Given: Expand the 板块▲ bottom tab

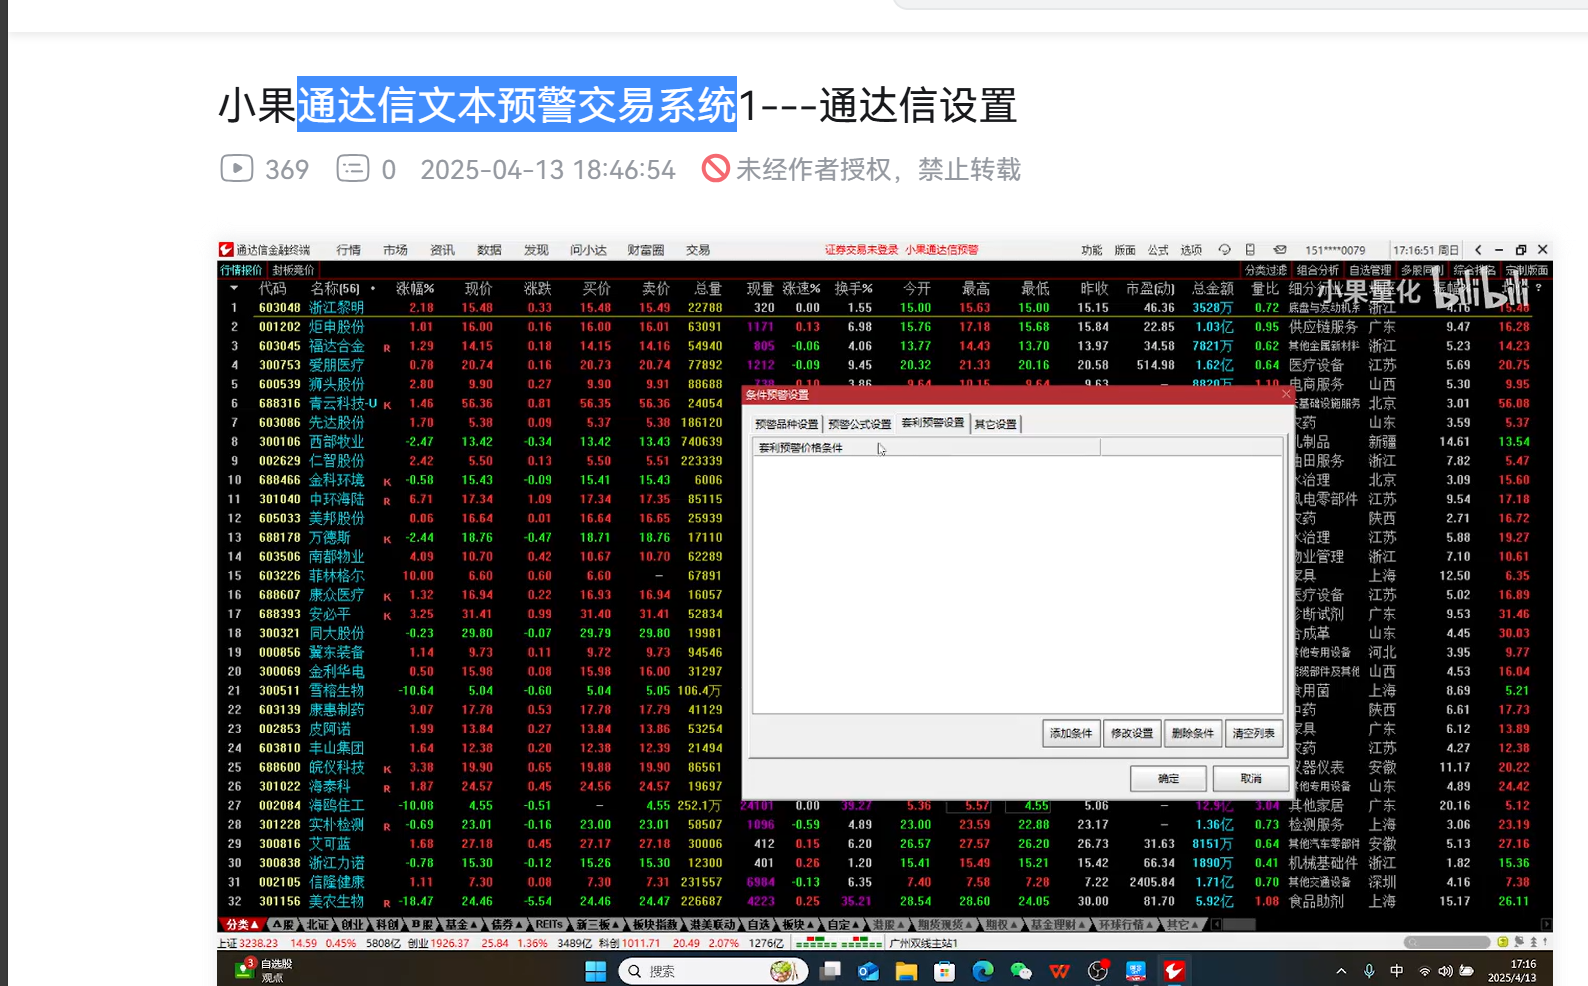Looking at the screenshot, I should coord(797,924).
